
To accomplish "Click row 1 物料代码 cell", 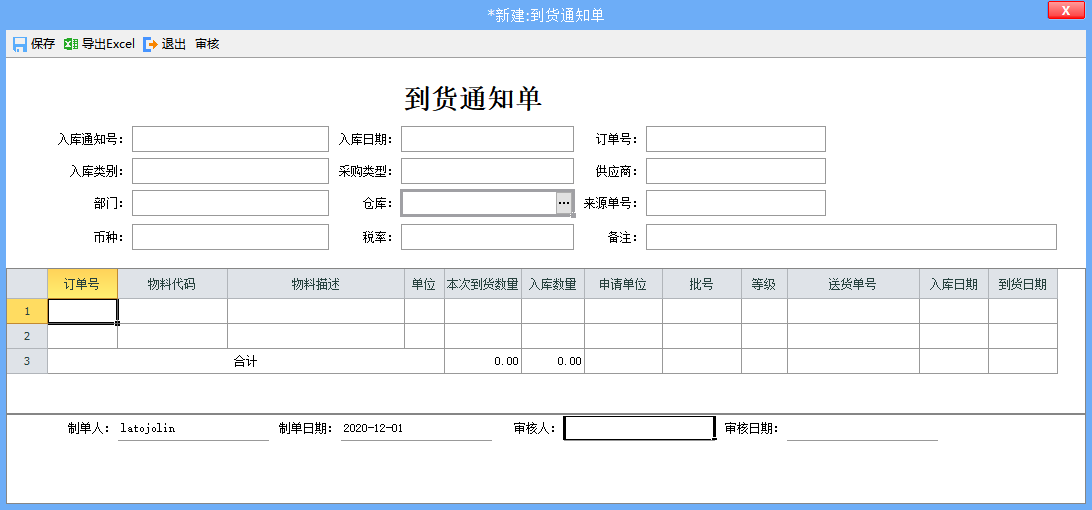I will pyautogui.click(x=172, y=311).
